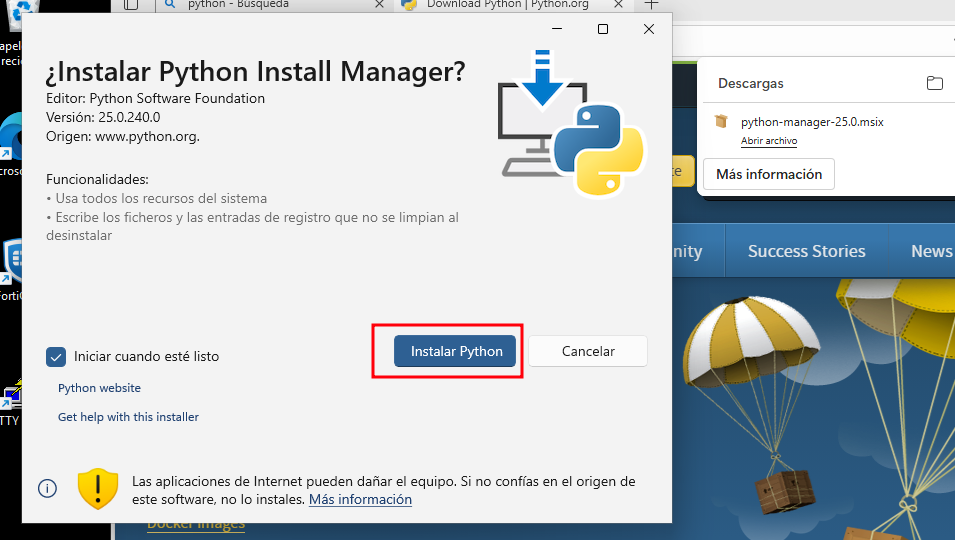The width and height of the screenshot is (955, 540).
Task: Click the info circle icon in installer
Action: (x=47, y=488)
